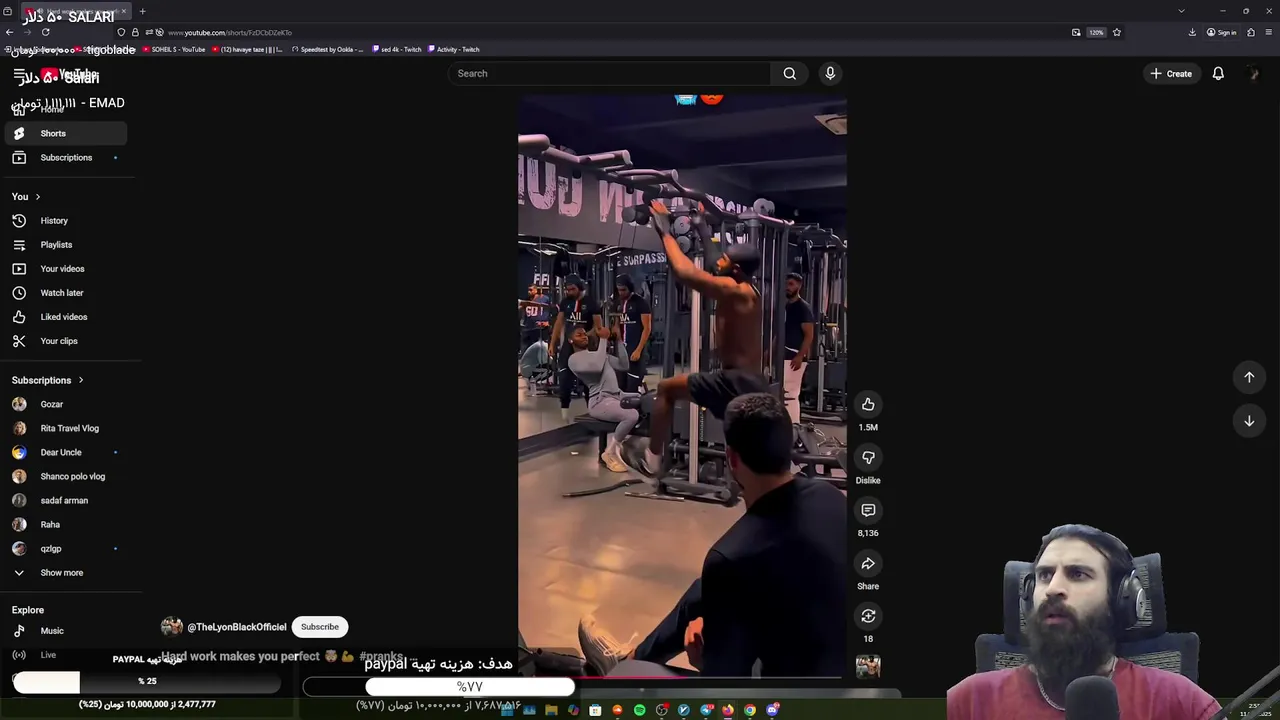Viewport: 1280px width, 720px height.
Task: Open the Shanco polo vlog subscription
Action: (x=66, y=476)
